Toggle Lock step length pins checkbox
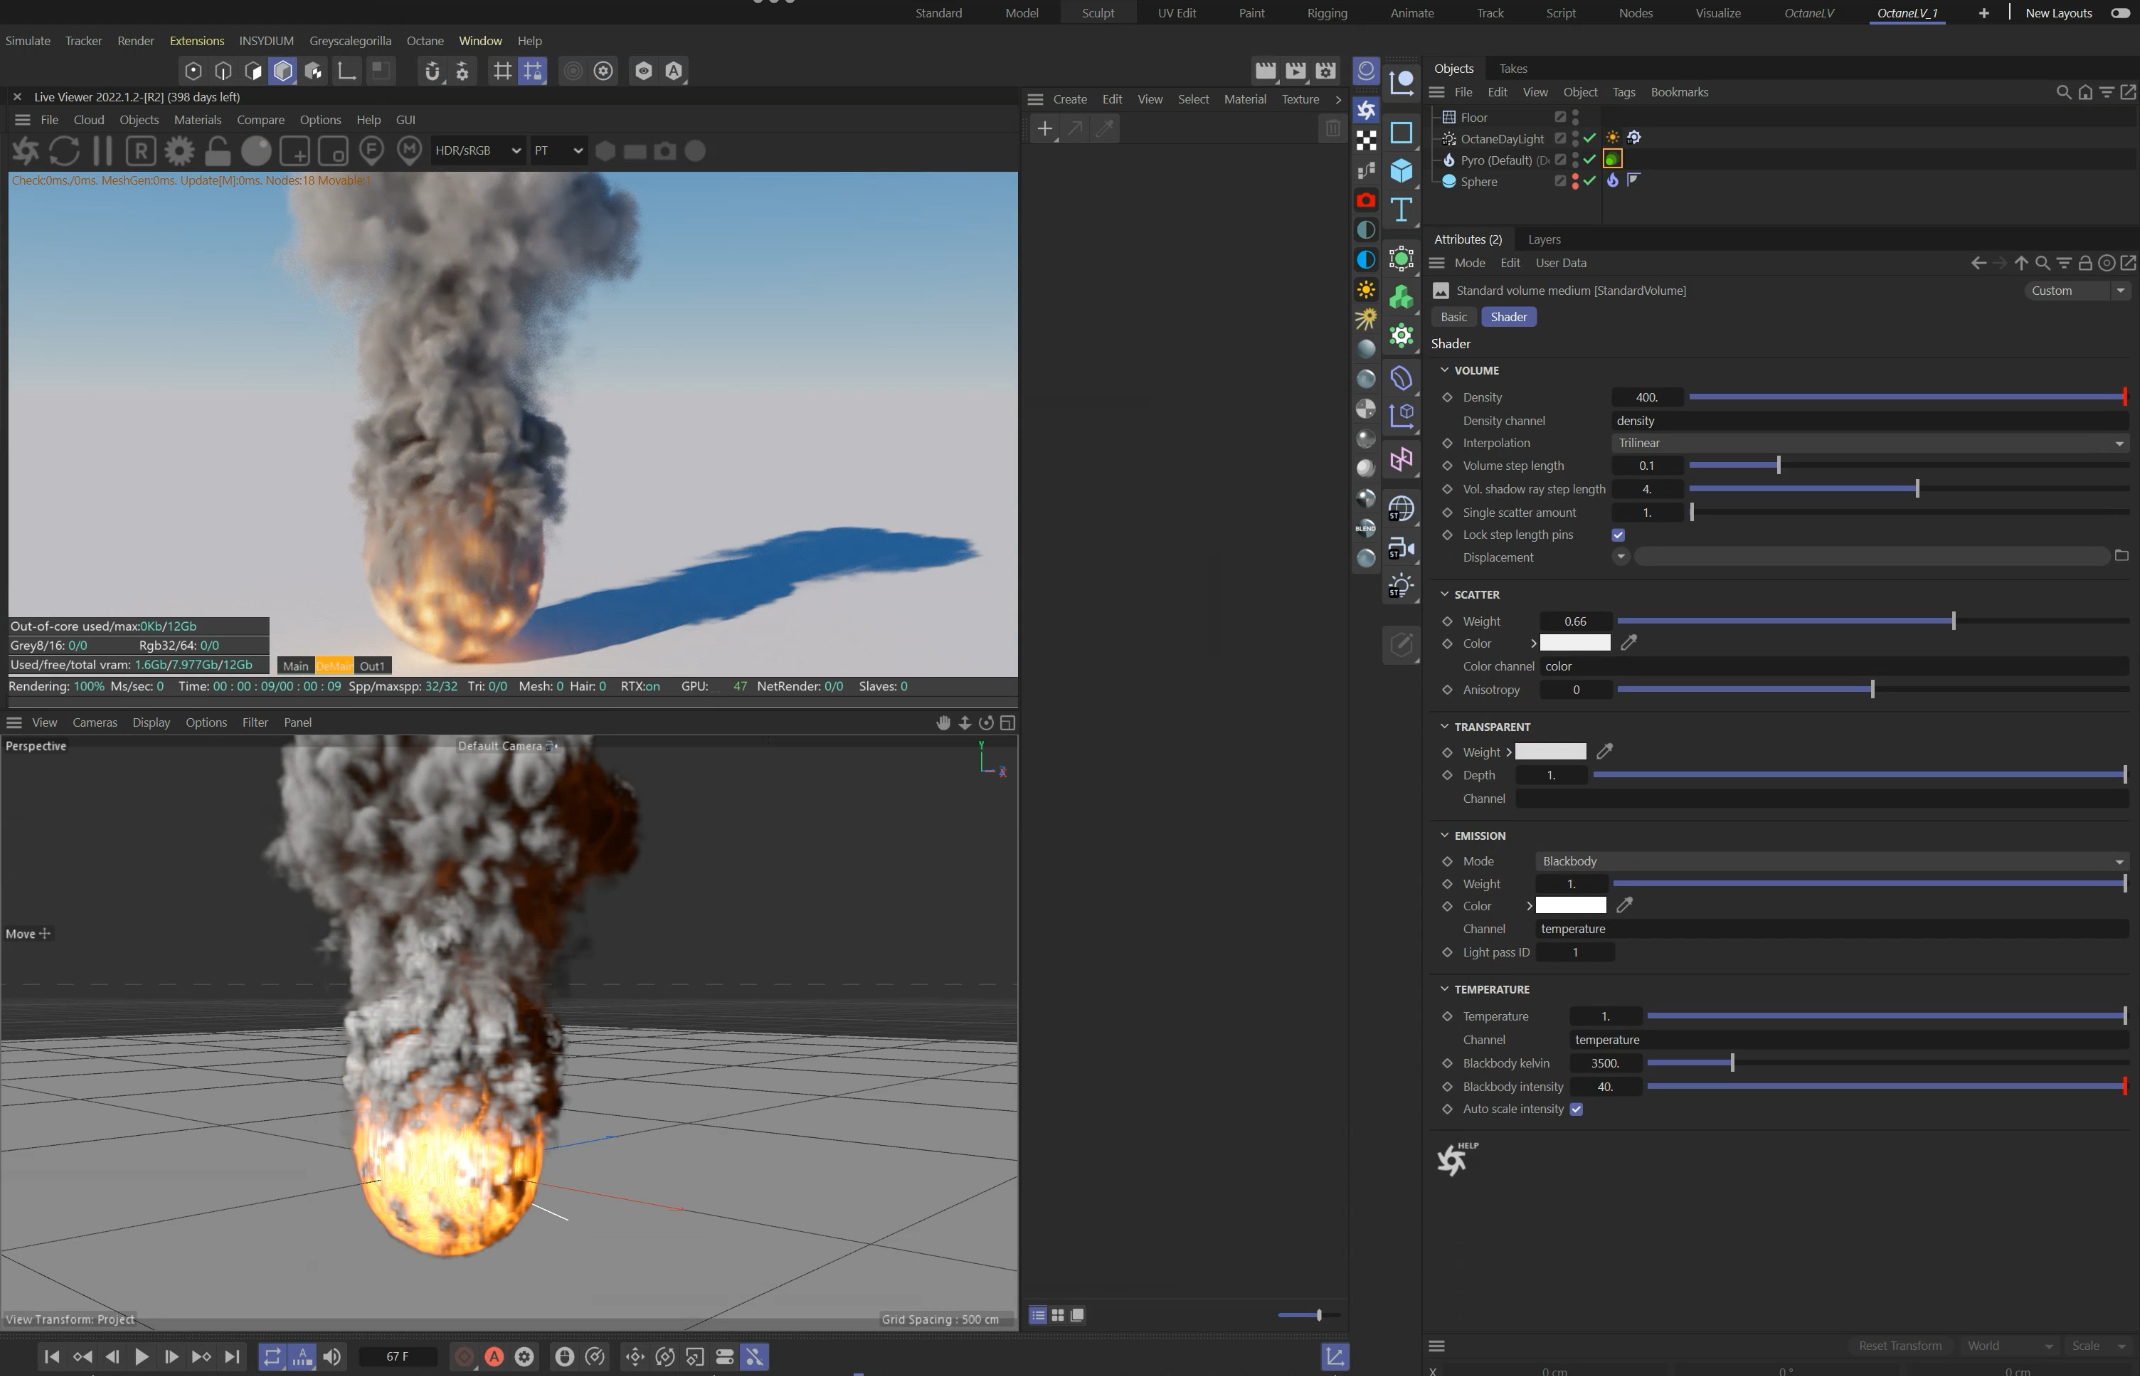 tap(1618, 535)
